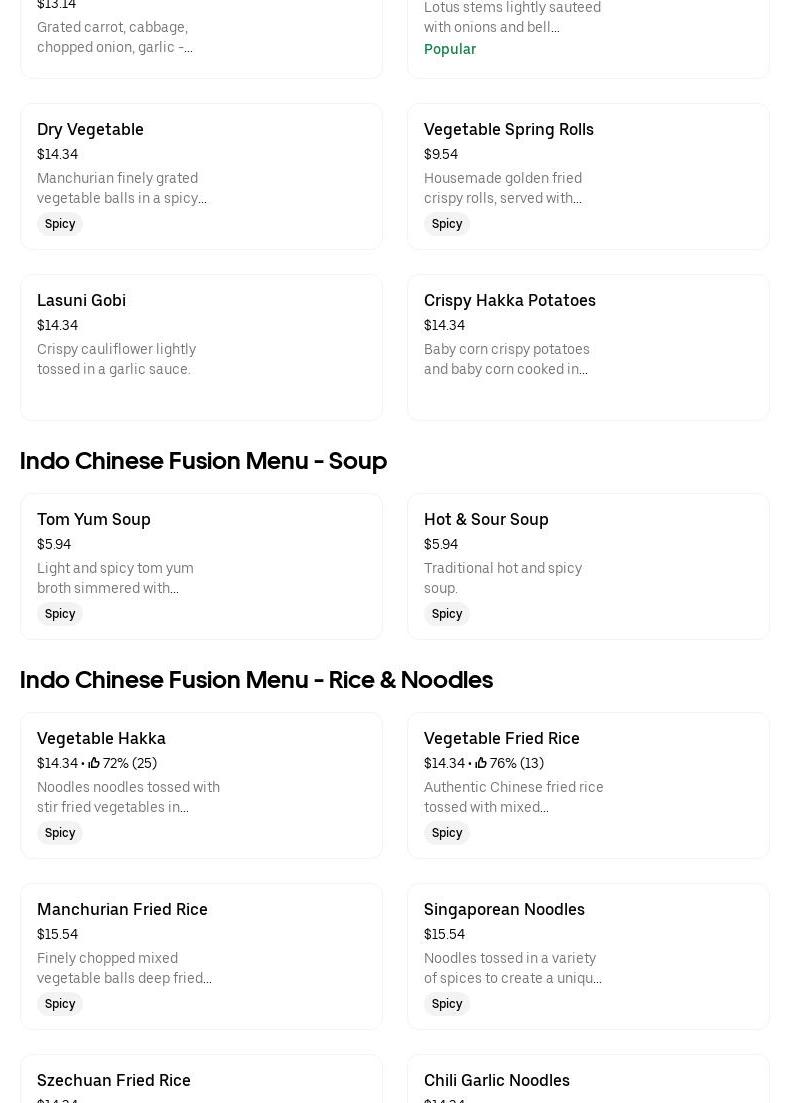This screenshot has width=804, height=1103.
Task: Click the Indo Chinese Fusion Menu - Soup heading
Action: pos(203,461)
